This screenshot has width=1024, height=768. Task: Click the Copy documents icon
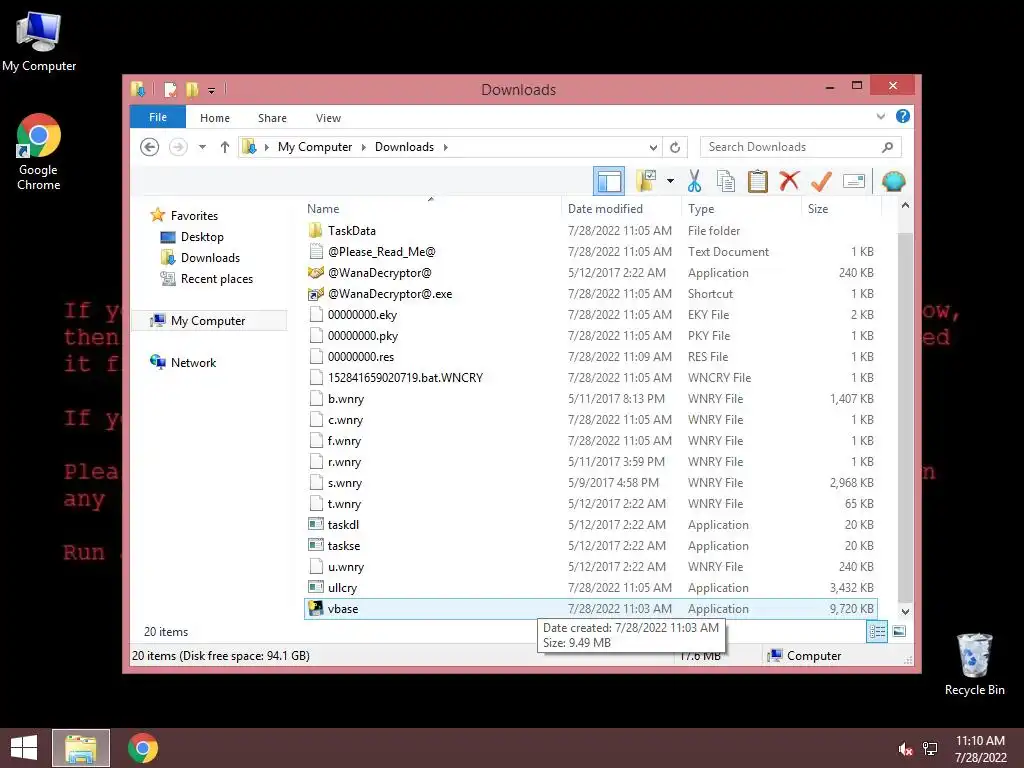click(726, 181)
